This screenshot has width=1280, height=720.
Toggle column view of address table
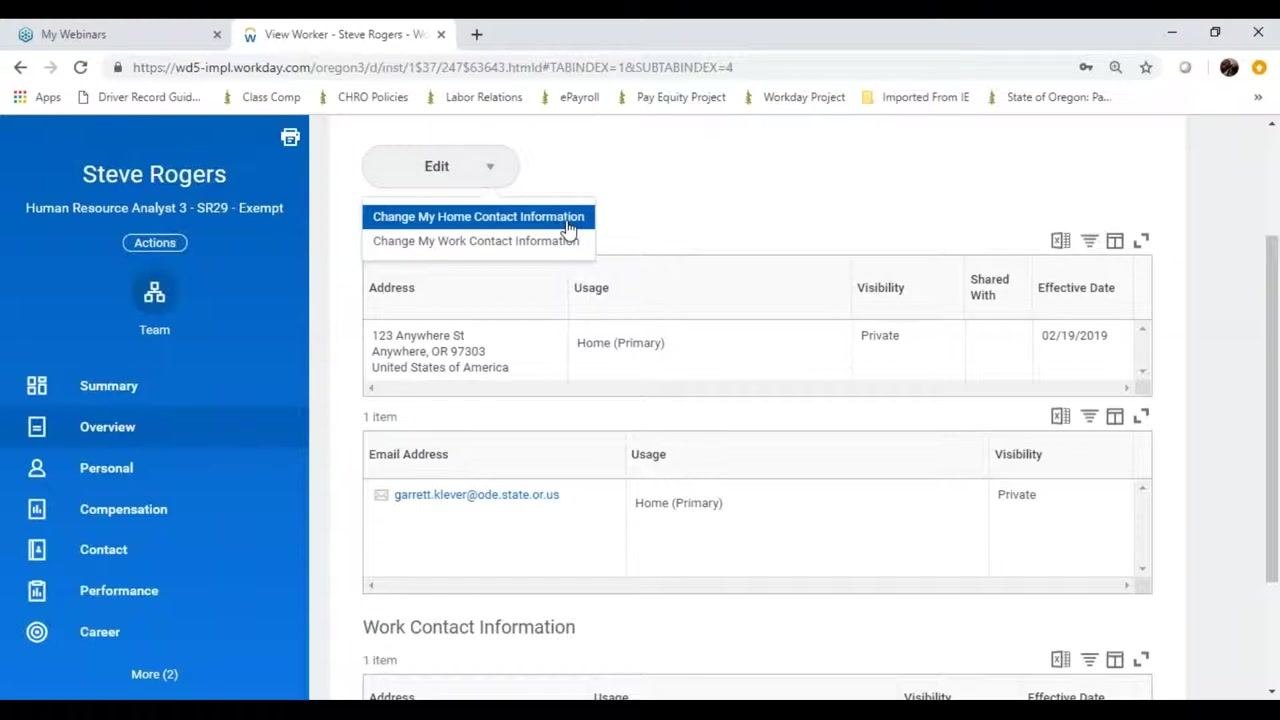coord(1115,241)
